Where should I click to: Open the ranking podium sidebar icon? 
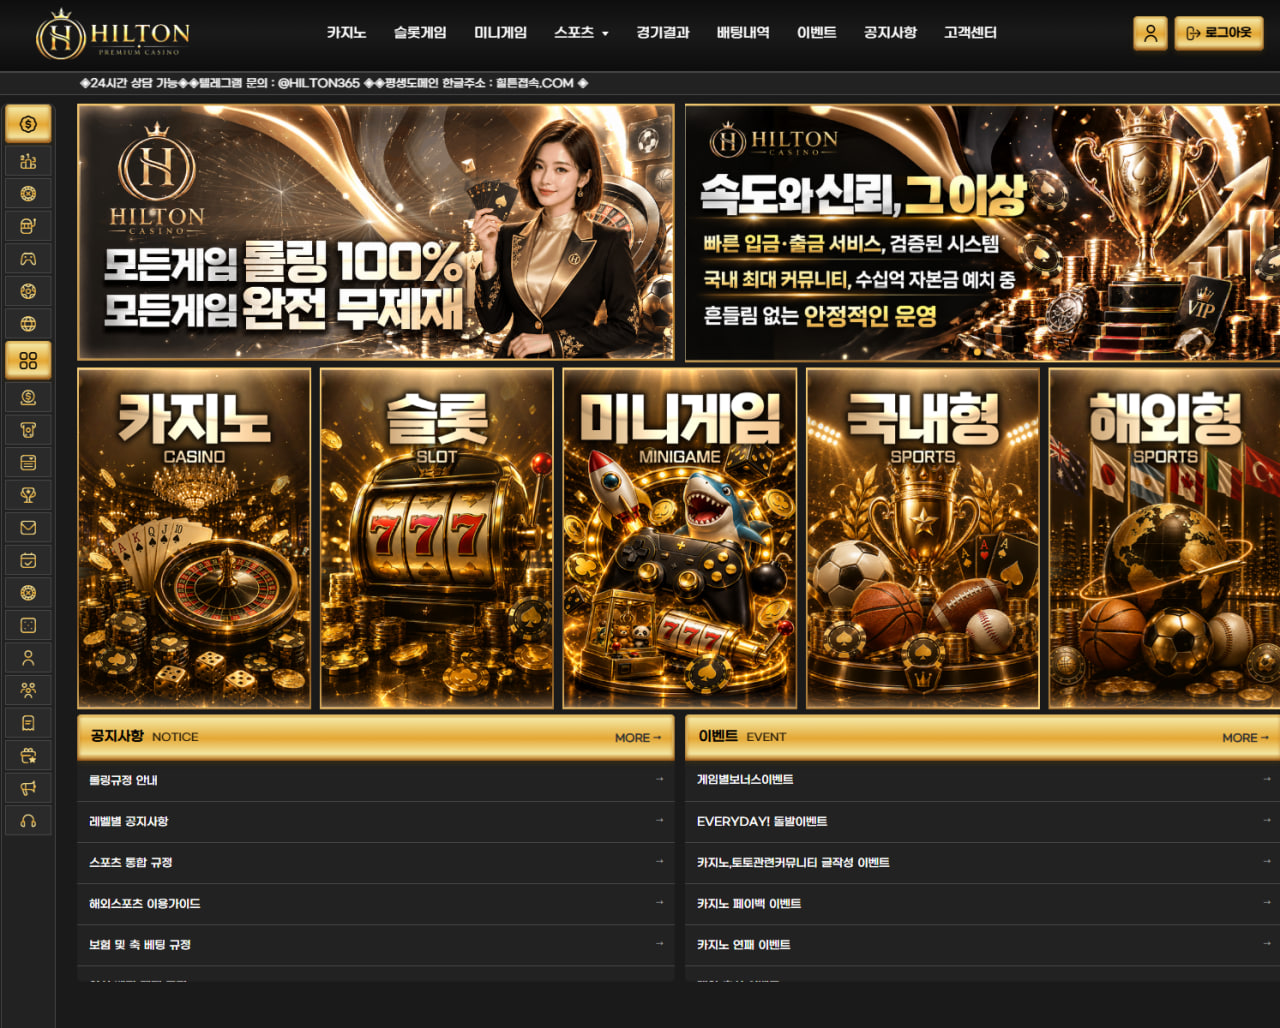[x=28, y=161]
